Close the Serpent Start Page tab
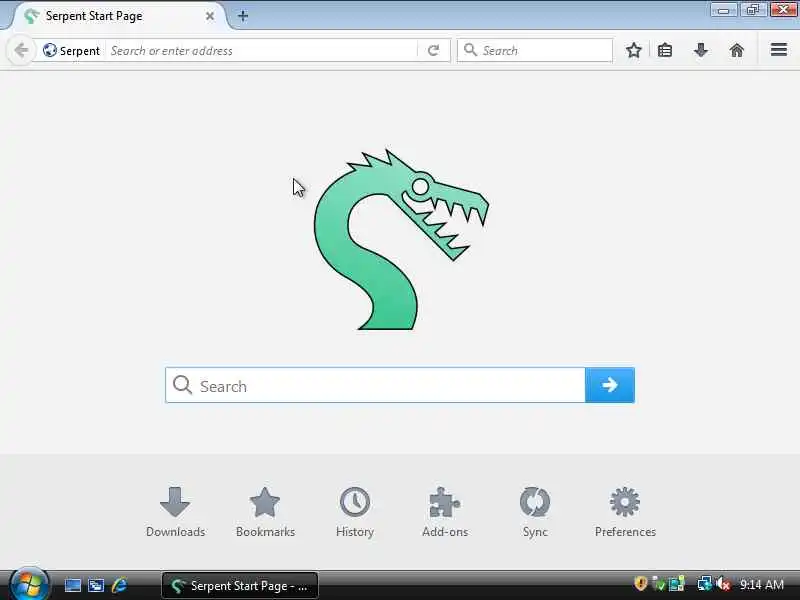This screenshot has width=800, height=600. tap(210, 16)
